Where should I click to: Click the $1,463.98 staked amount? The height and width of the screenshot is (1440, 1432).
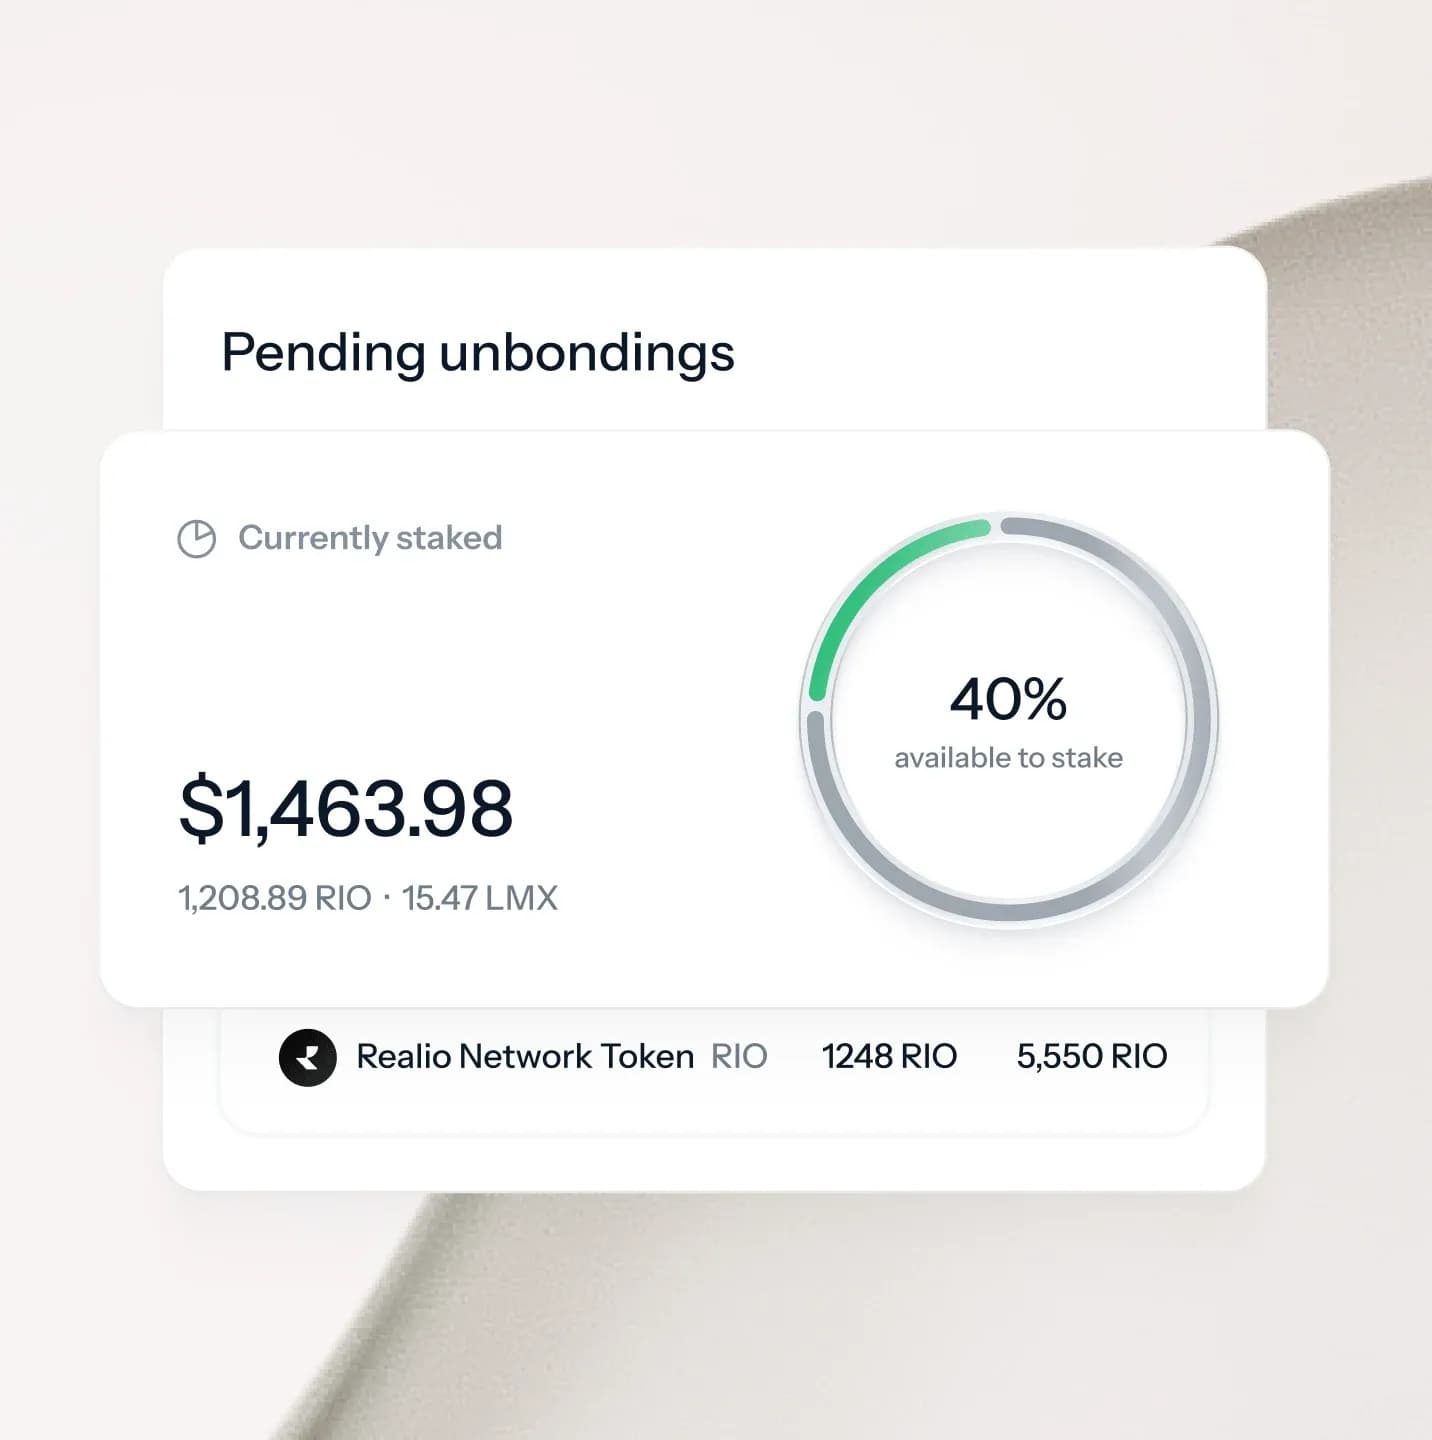coord(345,808)
